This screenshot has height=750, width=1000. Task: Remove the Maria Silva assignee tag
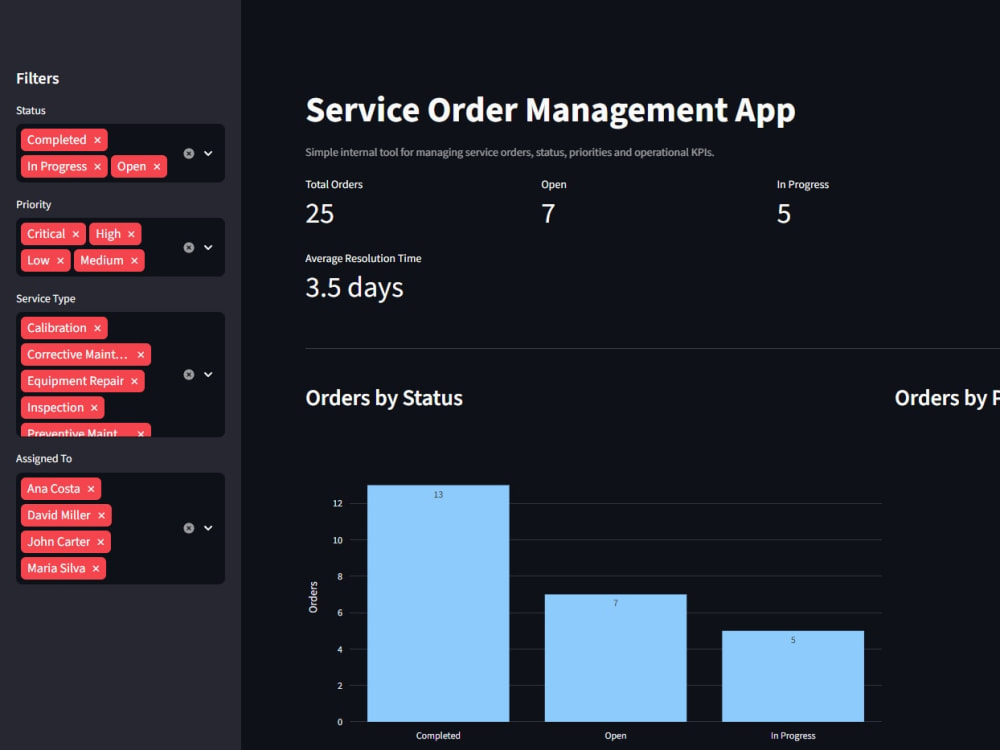(x=96, y=568)
